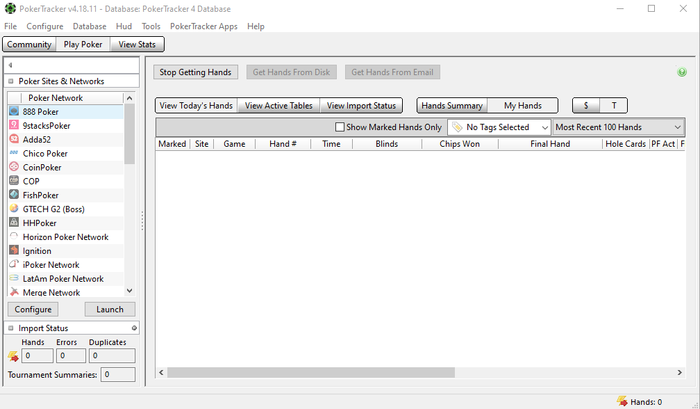Open the PokerTracker Apps menu
The width and height of the screenshot is (700, 409).
click(204, 26)
